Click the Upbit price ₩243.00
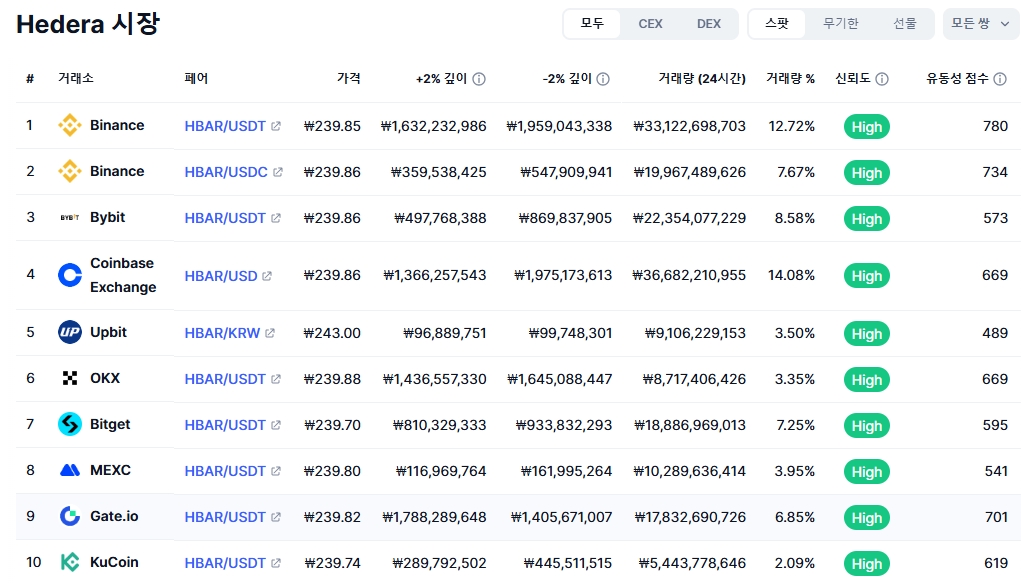Screen dimensions: 1021x583 332,333
